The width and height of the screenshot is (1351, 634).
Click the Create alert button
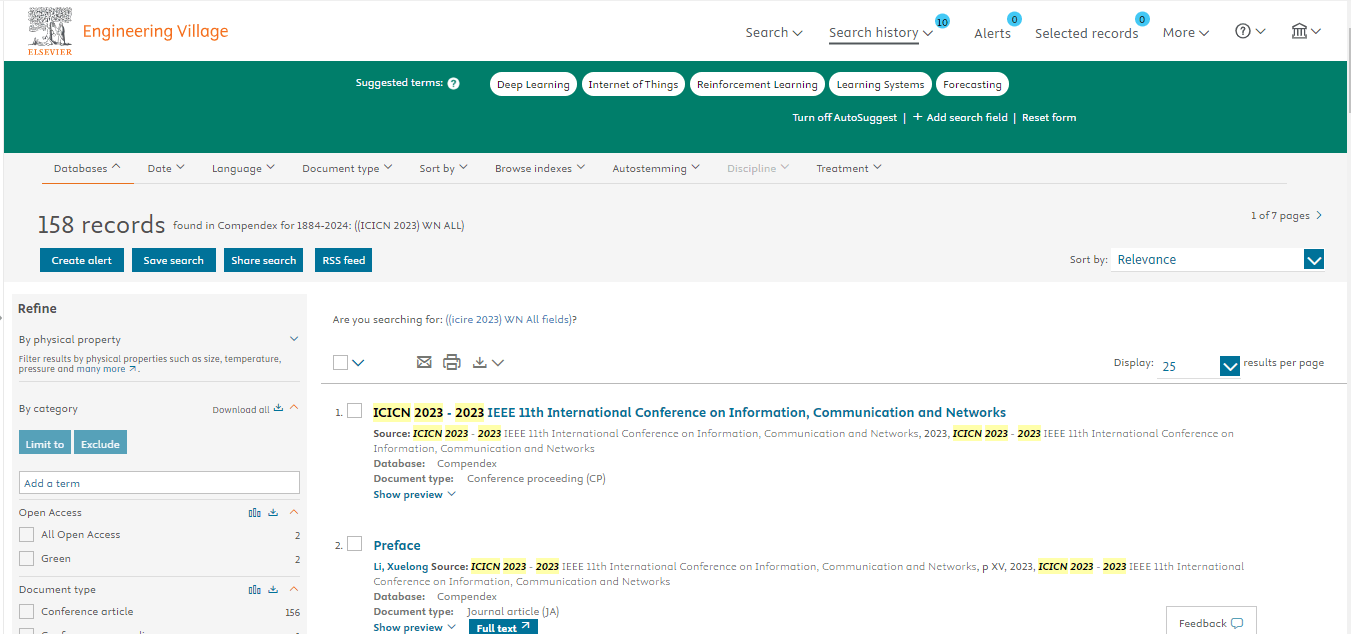pyautogui.click(x=82, y=260)
